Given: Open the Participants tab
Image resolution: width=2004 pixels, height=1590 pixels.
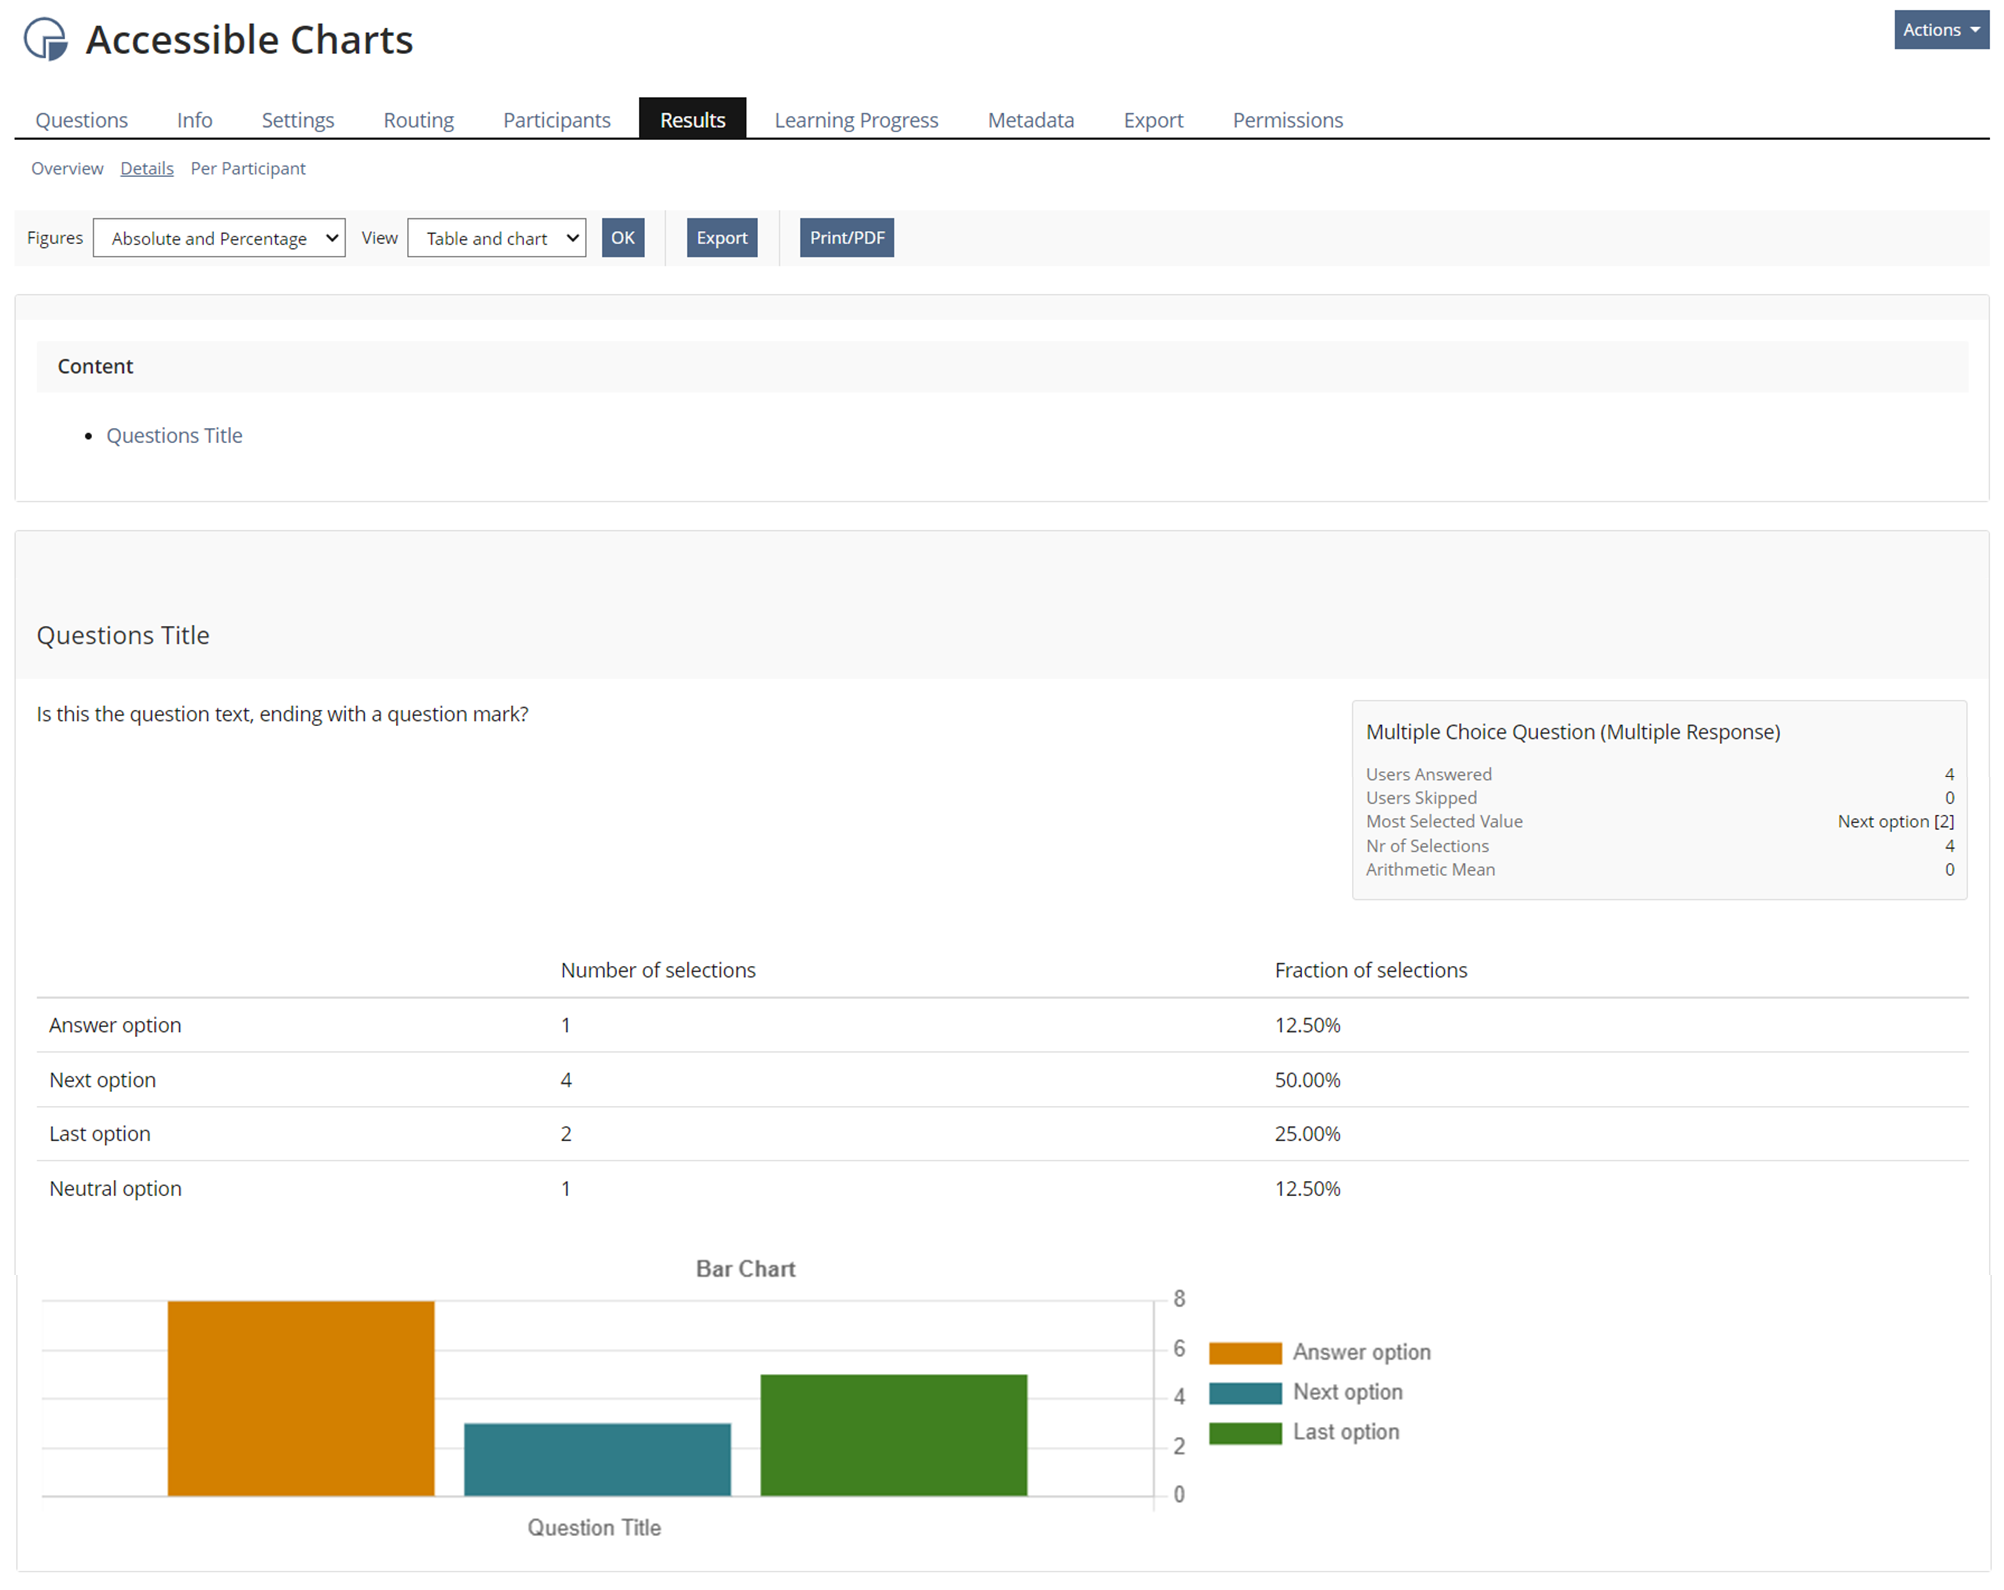Looking at the screenshot, I should [x=556, y=119].
